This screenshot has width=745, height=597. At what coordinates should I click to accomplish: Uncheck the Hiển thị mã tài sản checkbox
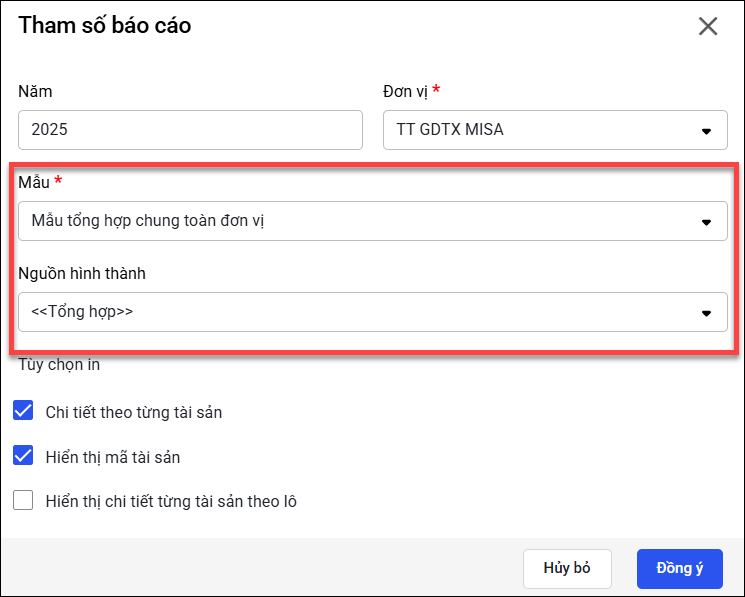24,456
